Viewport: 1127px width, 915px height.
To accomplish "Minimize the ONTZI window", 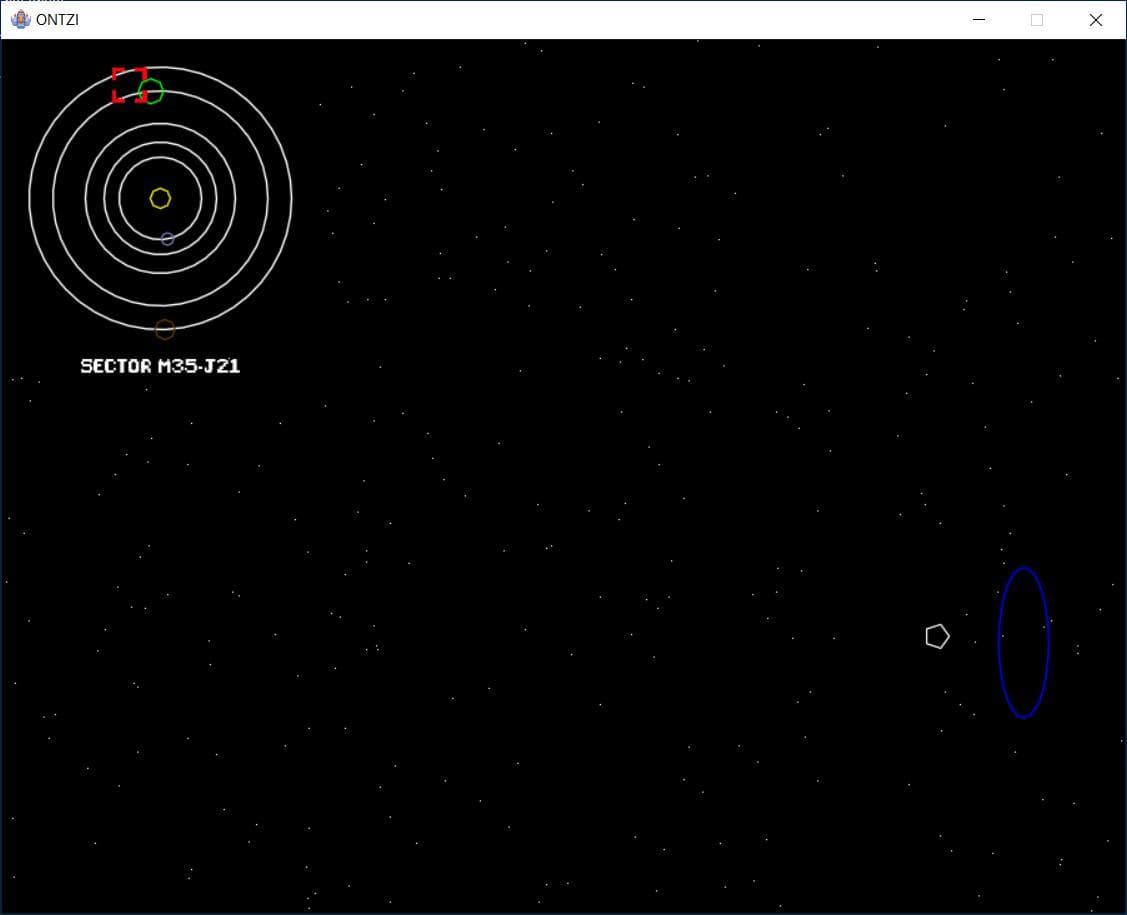I will (x=978, y=19).
